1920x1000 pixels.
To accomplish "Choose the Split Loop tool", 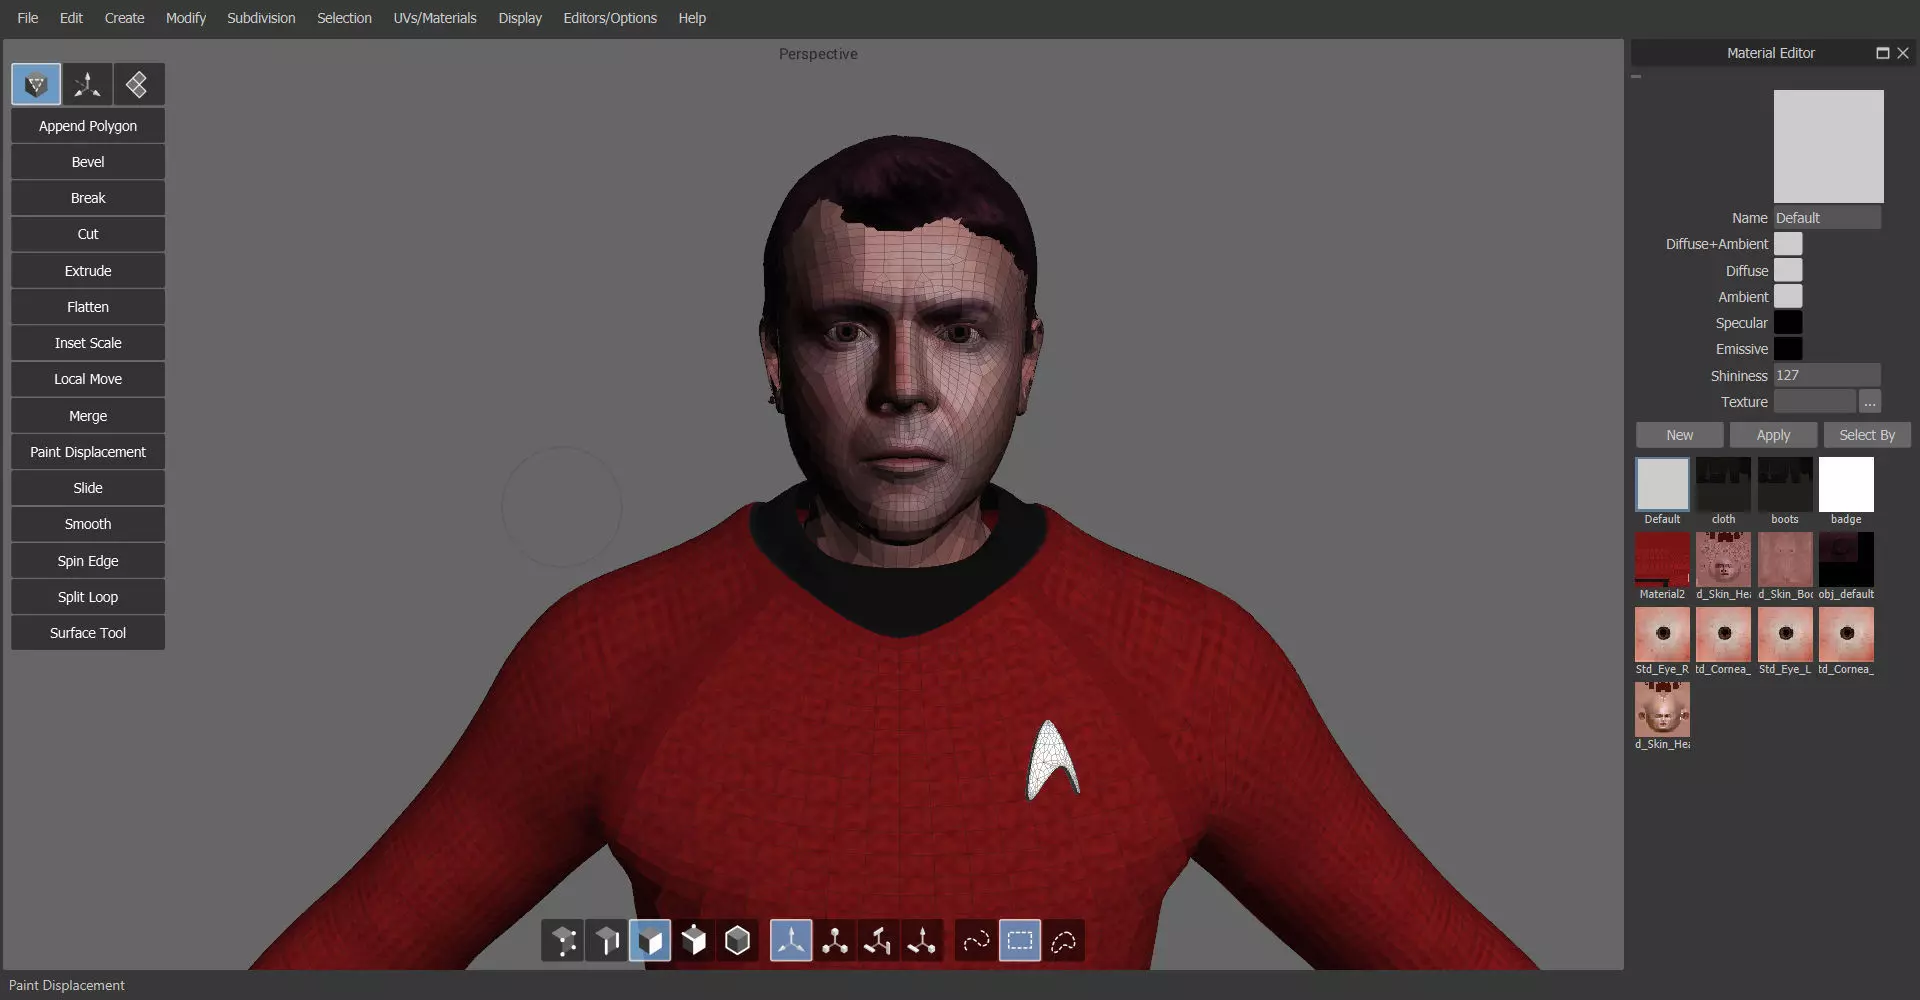I will coord(88,597).
